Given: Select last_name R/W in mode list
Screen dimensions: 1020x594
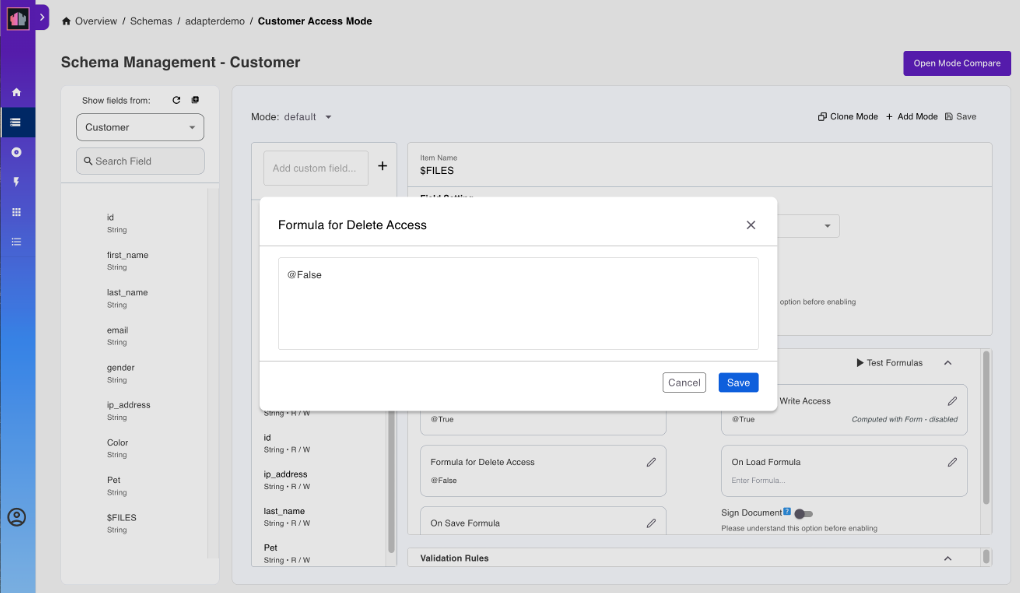Looking at the screenshot, I should tap(287, 517).
